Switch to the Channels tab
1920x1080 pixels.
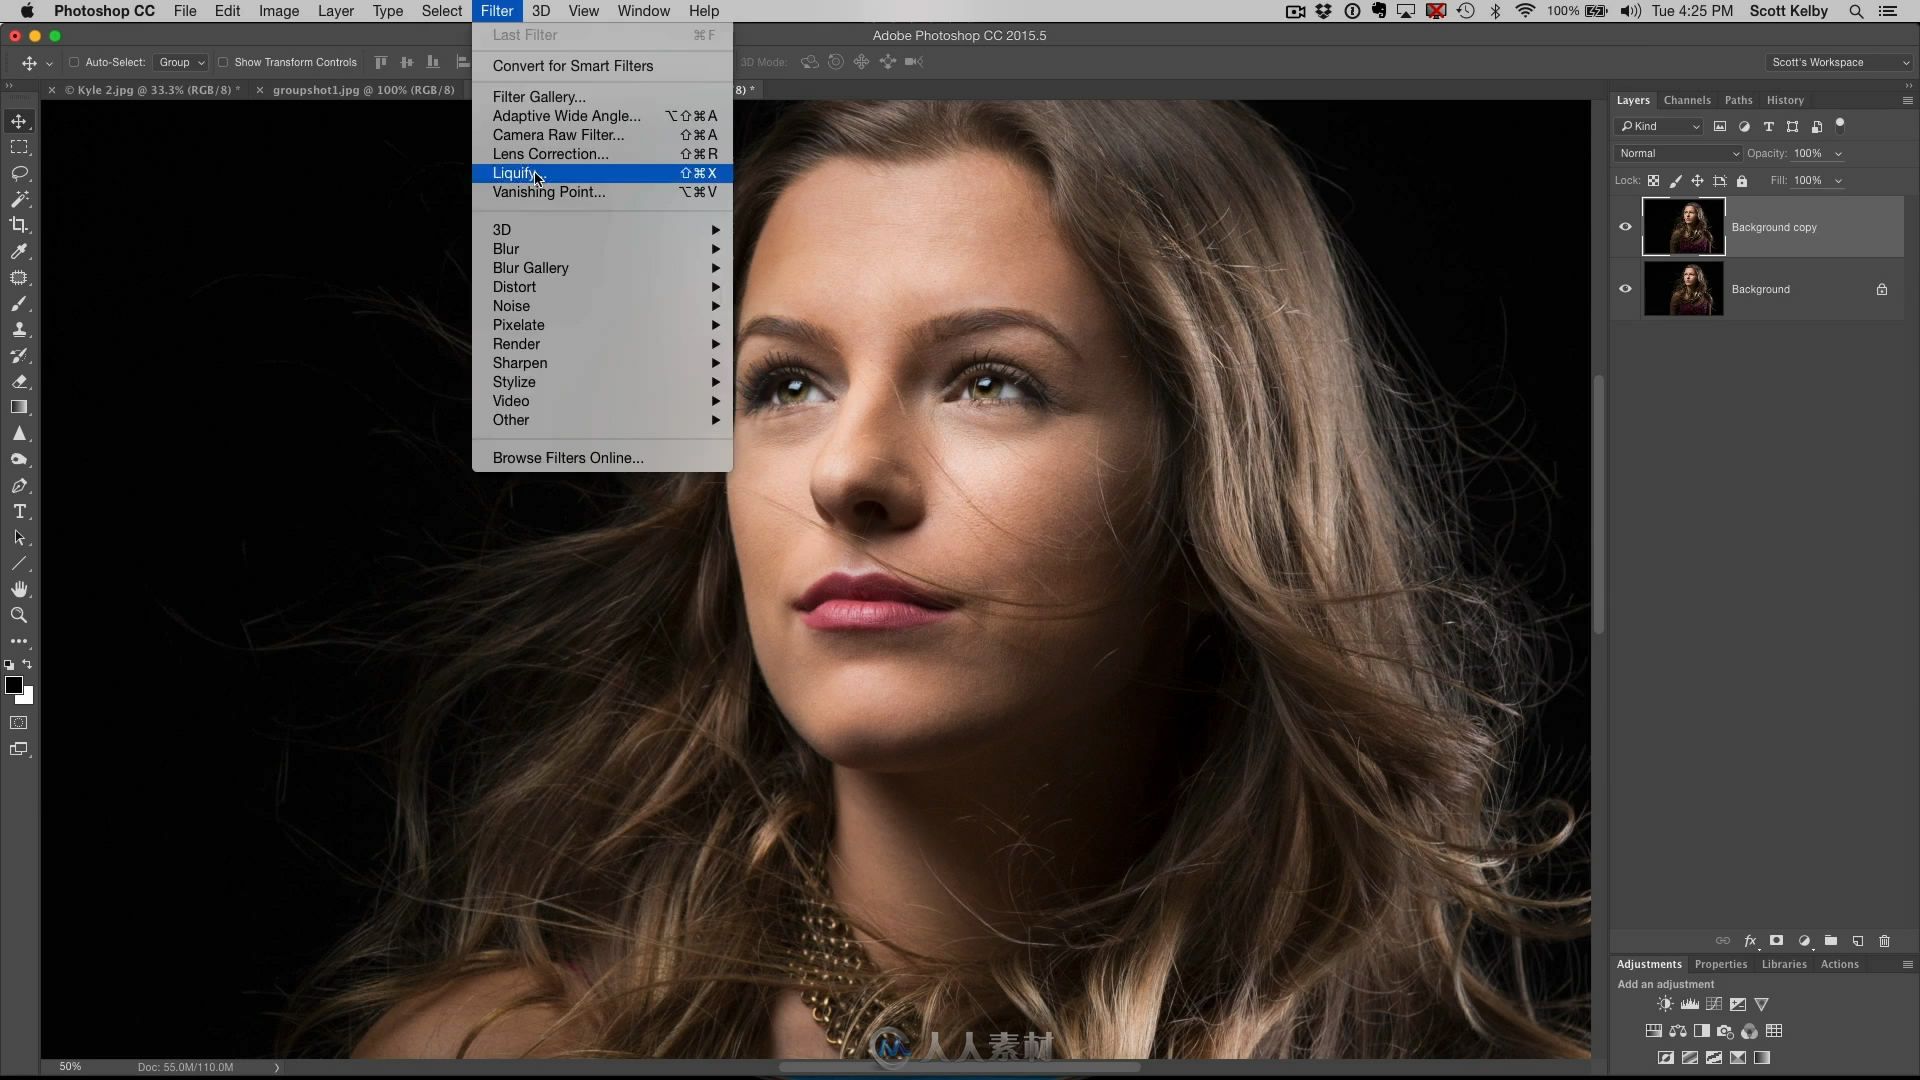coord(1687,100)
